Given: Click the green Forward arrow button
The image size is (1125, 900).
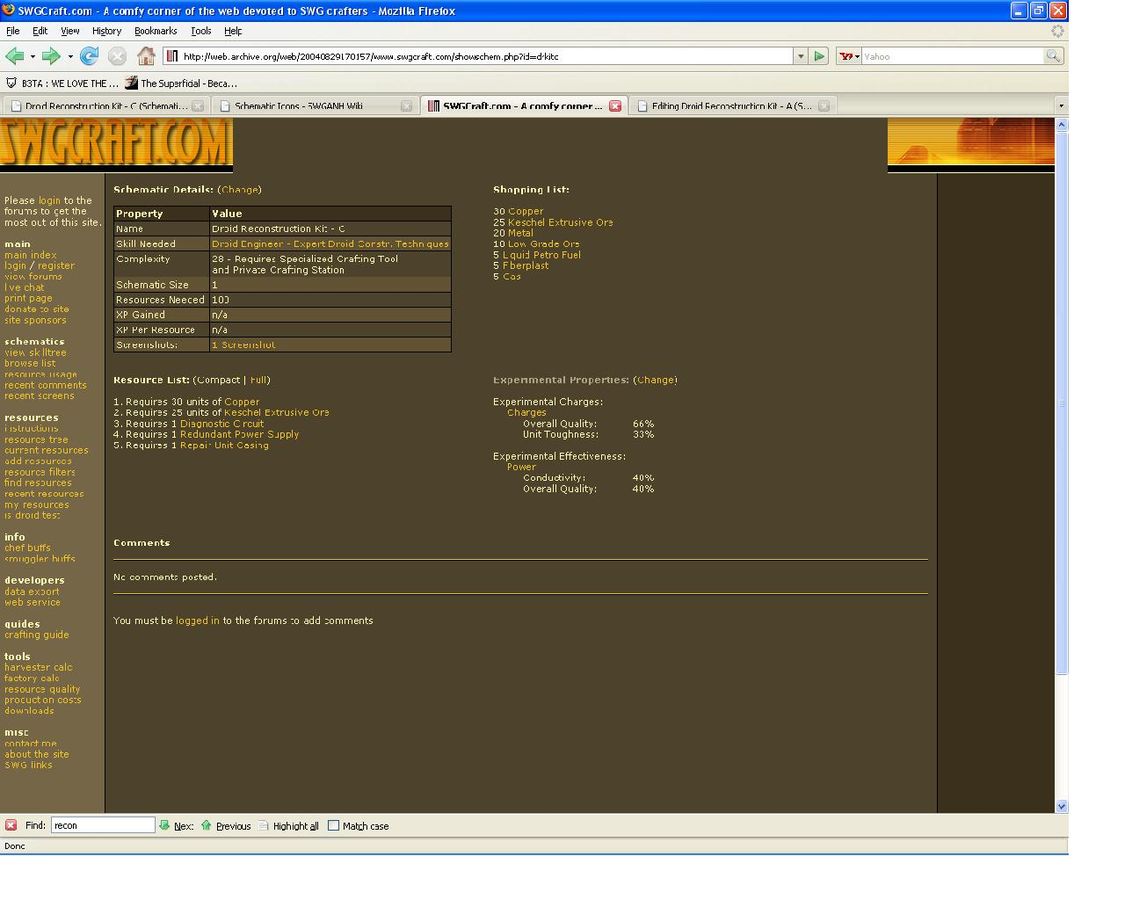Looking at the screenshot, I should [50, 56].
